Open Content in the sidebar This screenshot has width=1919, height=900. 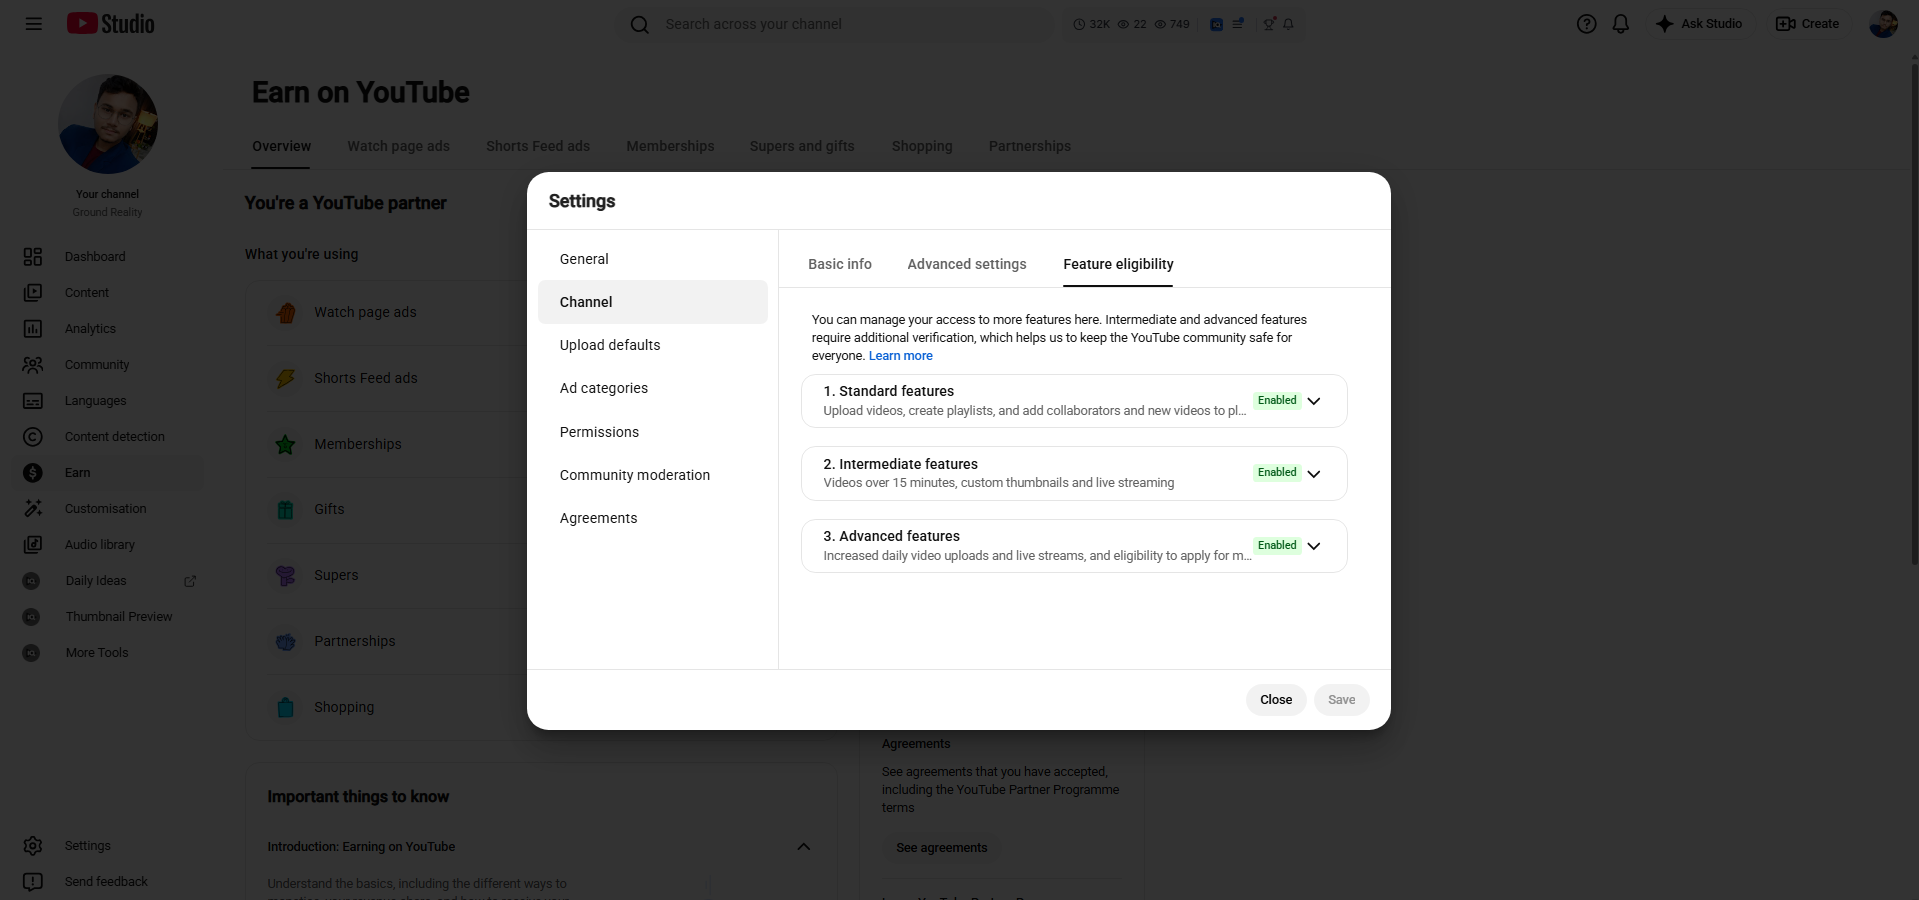[x=108, y=293]
